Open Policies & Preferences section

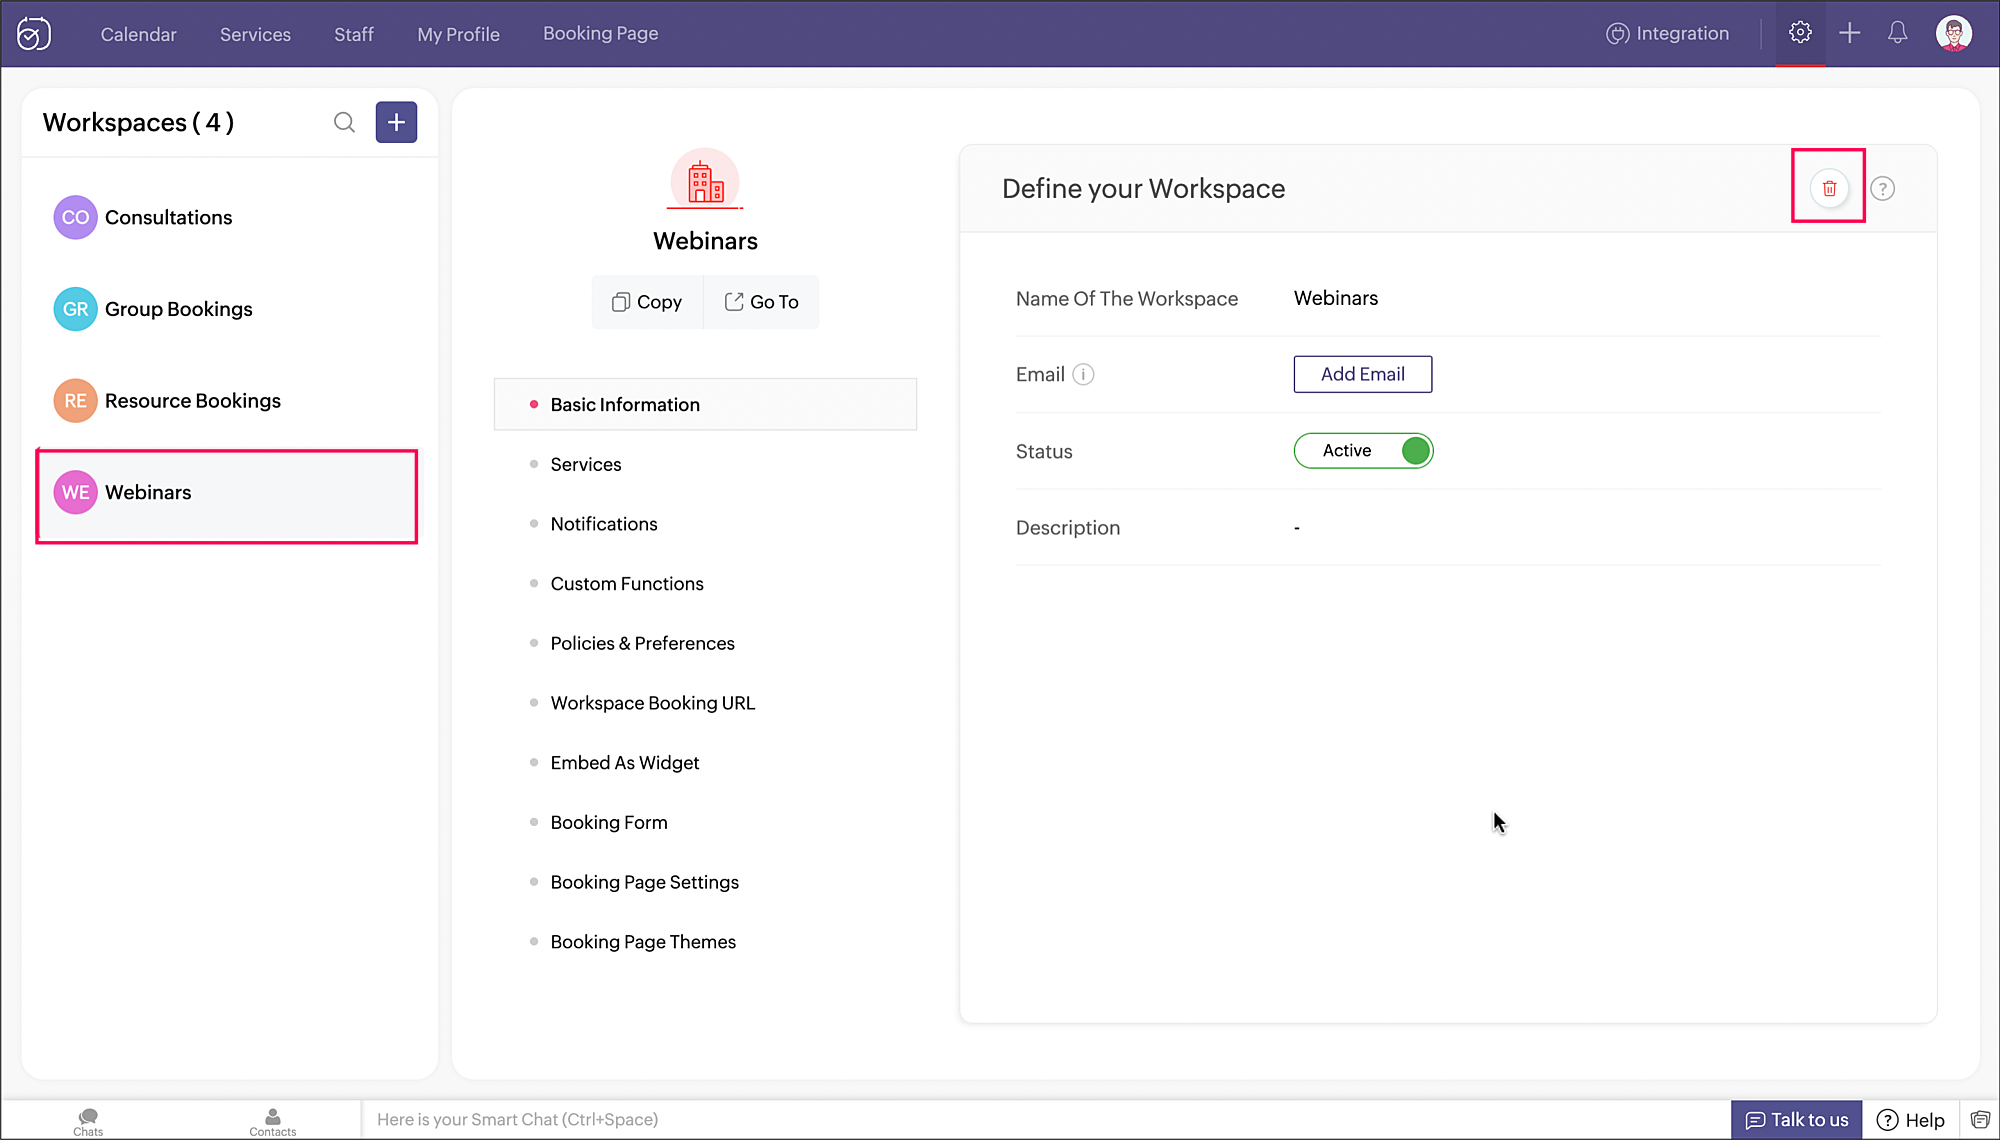[642, 643]
